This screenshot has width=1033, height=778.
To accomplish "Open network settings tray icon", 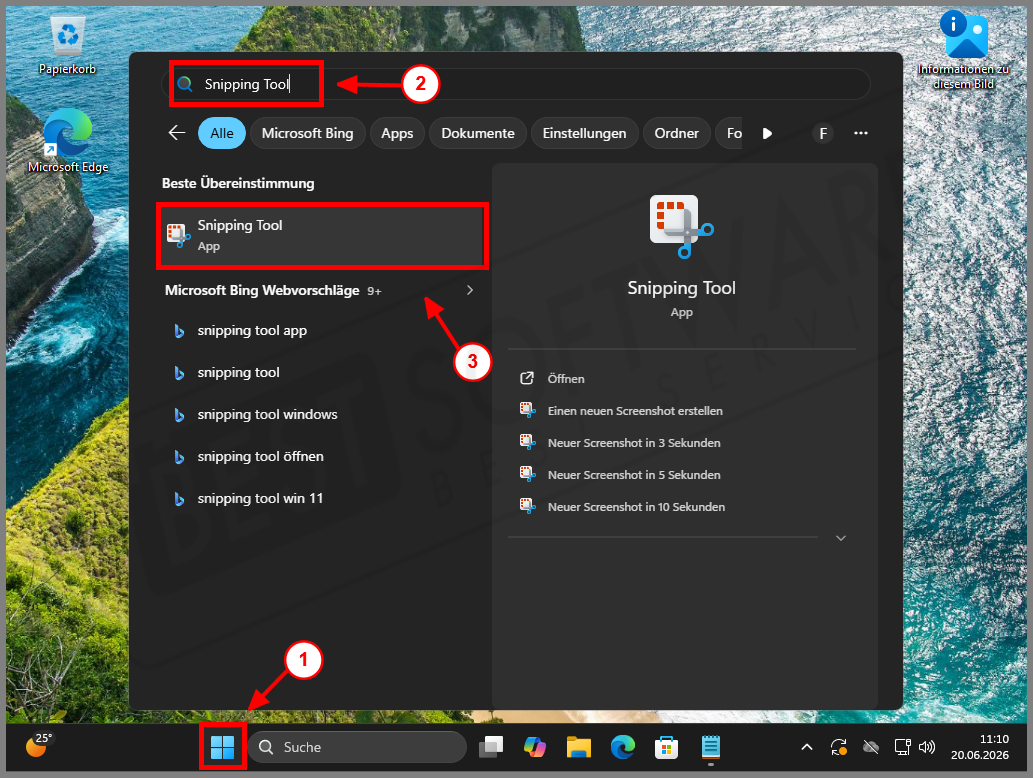I will pyautogui.click(x=902, y=747).
